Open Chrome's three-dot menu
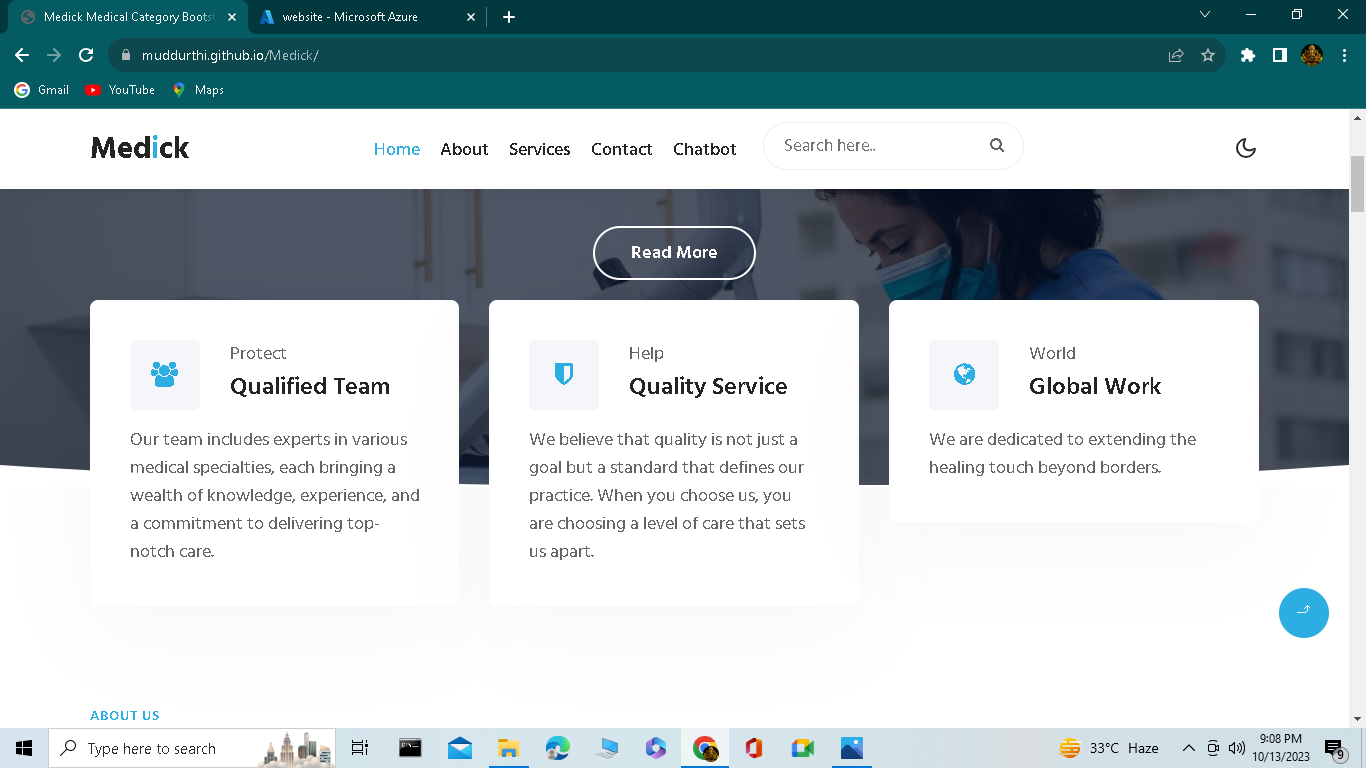This screenshot has width=1366, height=768. 1343,55
